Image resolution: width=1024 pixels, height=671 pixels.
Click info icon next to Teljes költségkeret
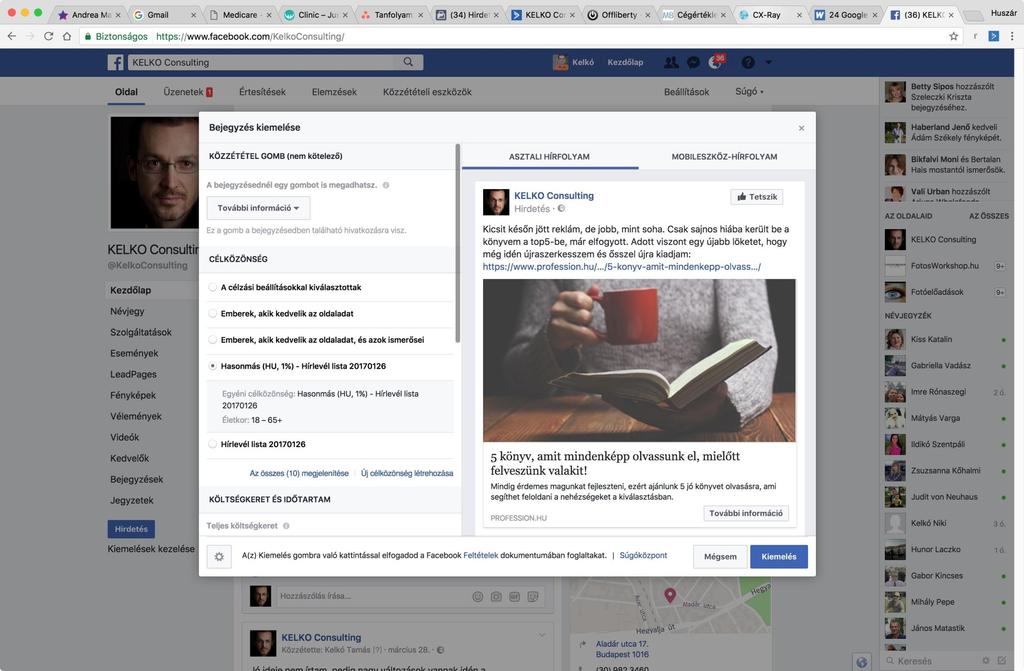click(286, 526)
